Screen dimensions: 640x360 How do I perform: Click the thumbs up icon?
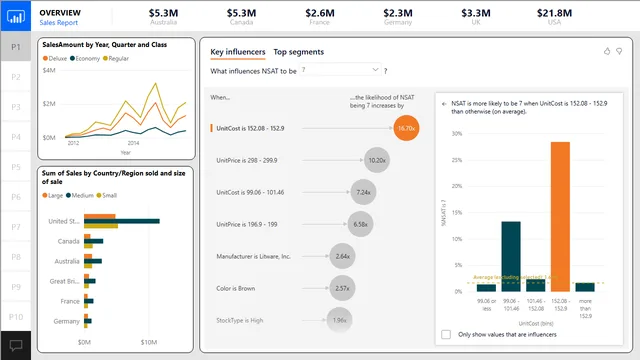tap(607, 51)
